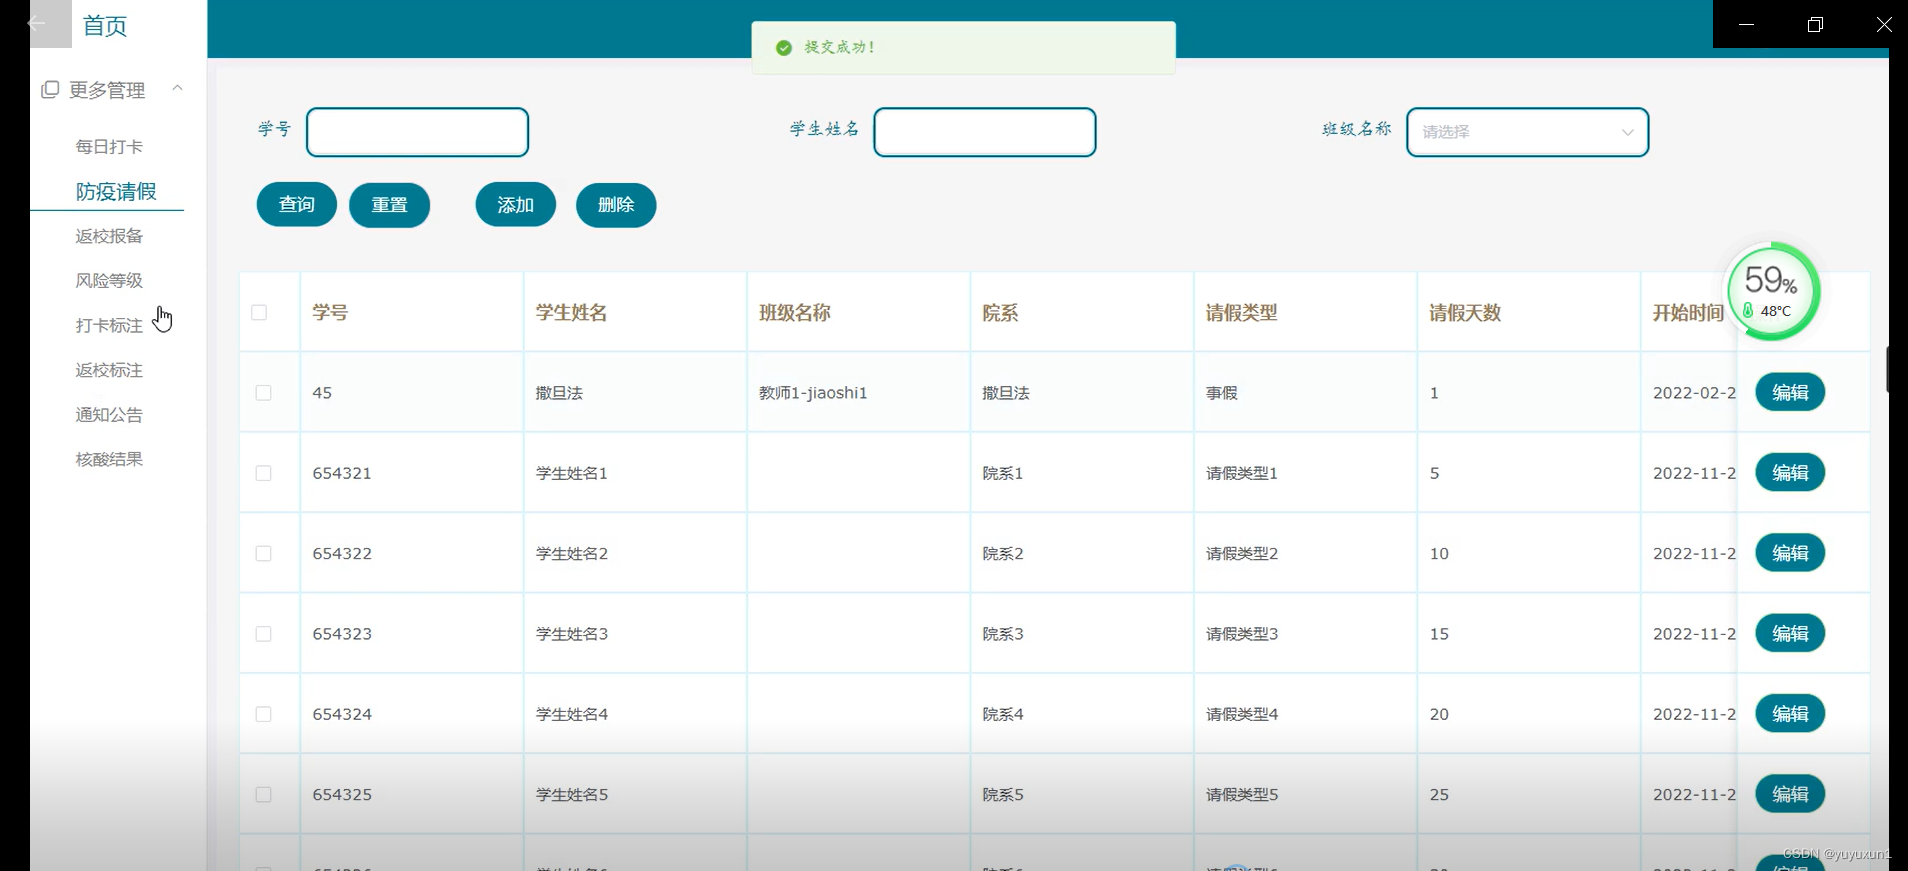Screen dimensions: 1908x871
Task: Edit the row for 学生姓名5
Action: pyautogui.click(x=1790, y=794)
